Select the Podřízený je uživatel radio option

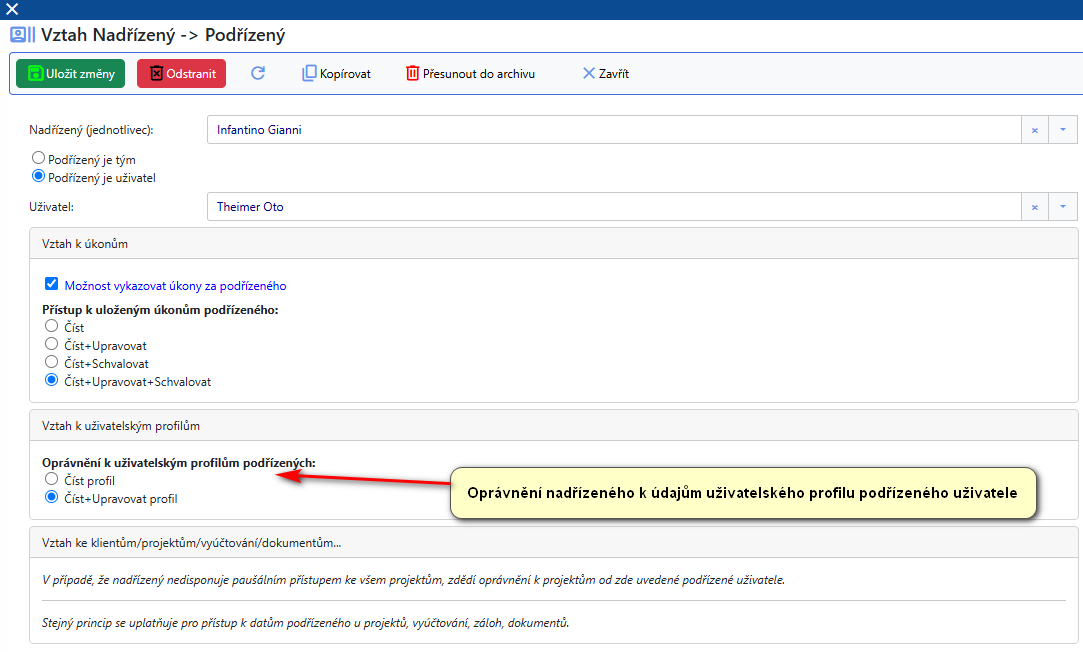(x=39, y=176)
